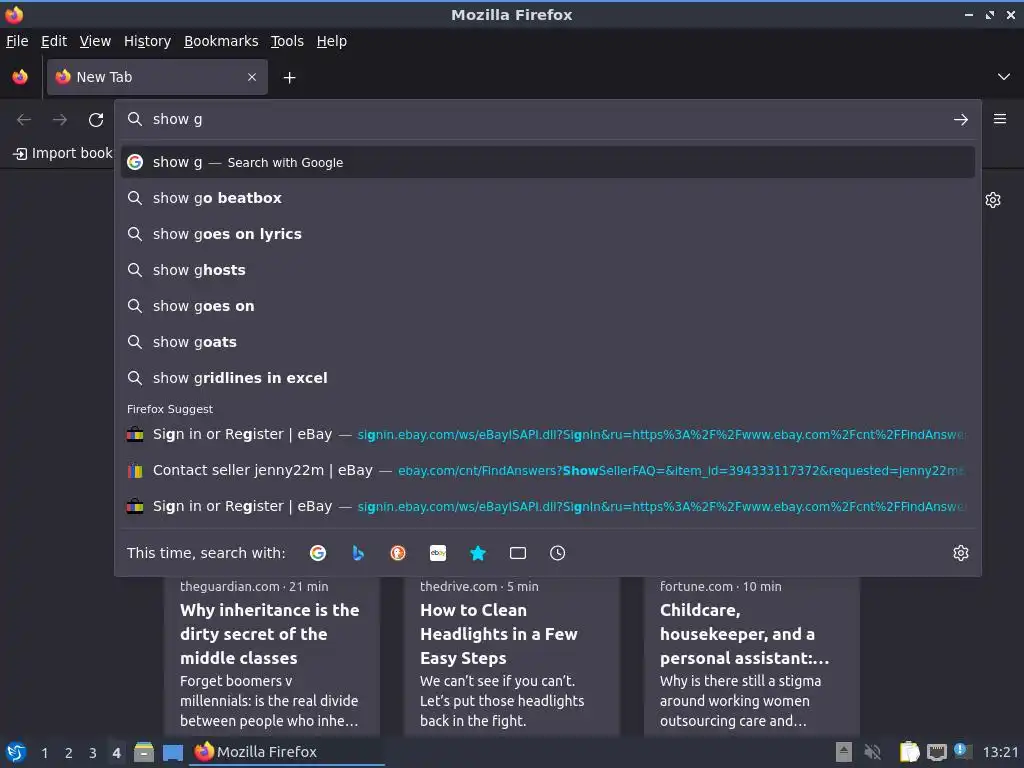Open the clipboard tray icon

pyautogui.click(x=909, y=752)
